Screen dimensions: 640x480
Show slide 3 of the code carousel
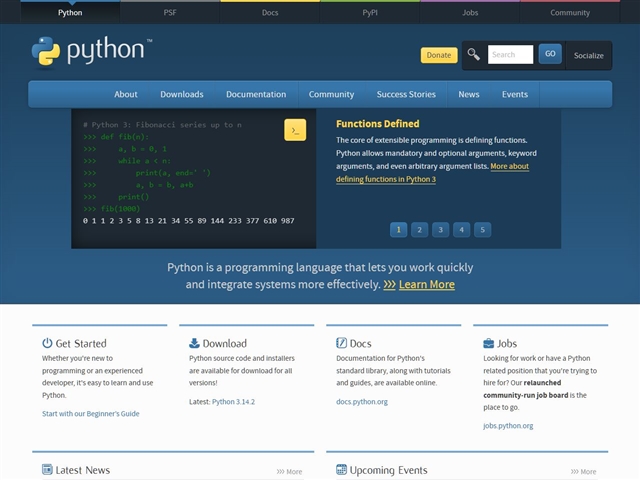point(440,230)
